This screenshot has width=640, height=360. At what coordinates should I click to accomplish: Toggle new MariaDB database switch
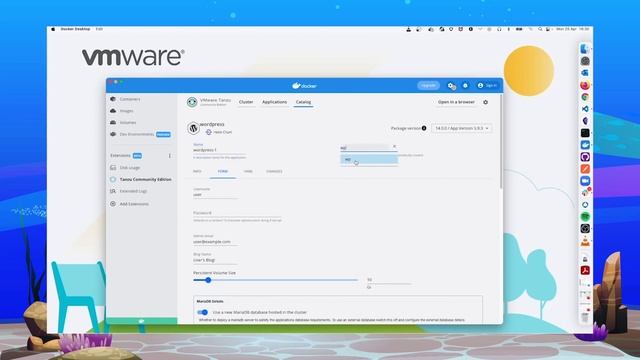203,312
